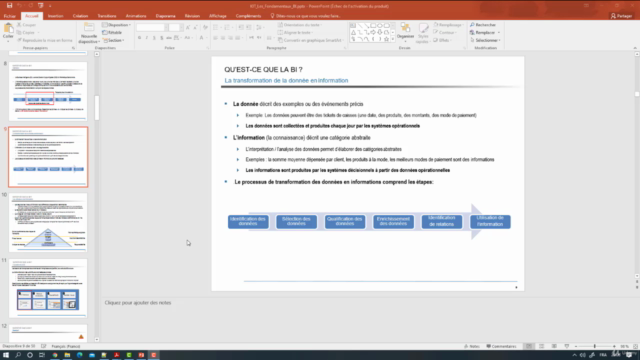Open the Sélectionner dropdown
This screenshot has height=360, width=640.
click(485, 40)
